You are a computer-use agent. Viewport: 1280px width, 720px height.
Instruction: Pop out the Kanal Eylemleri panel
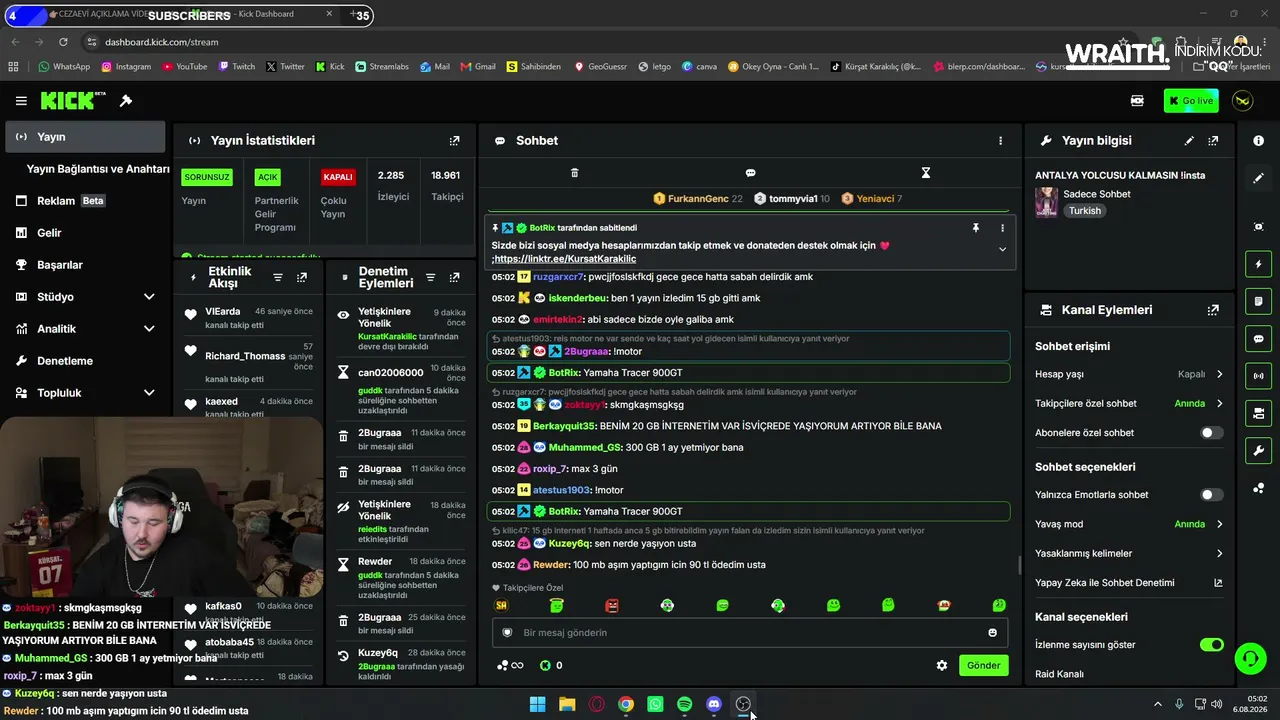[1213, 310]
